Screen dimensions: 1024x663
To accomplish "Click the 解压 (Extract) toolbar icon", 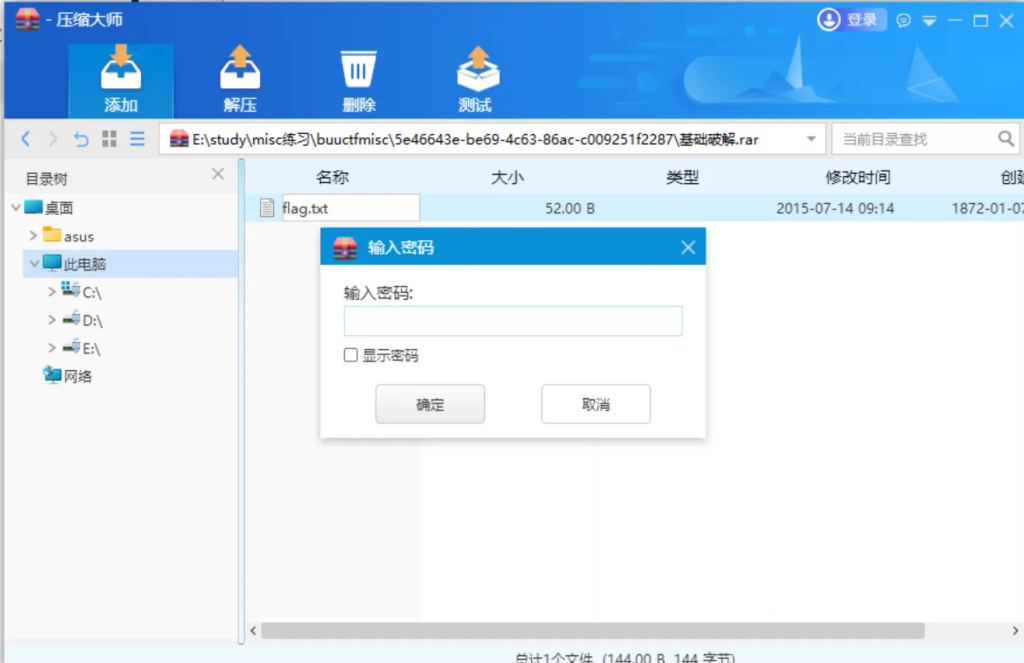I will pyautogui.click(x=240, y=67).
